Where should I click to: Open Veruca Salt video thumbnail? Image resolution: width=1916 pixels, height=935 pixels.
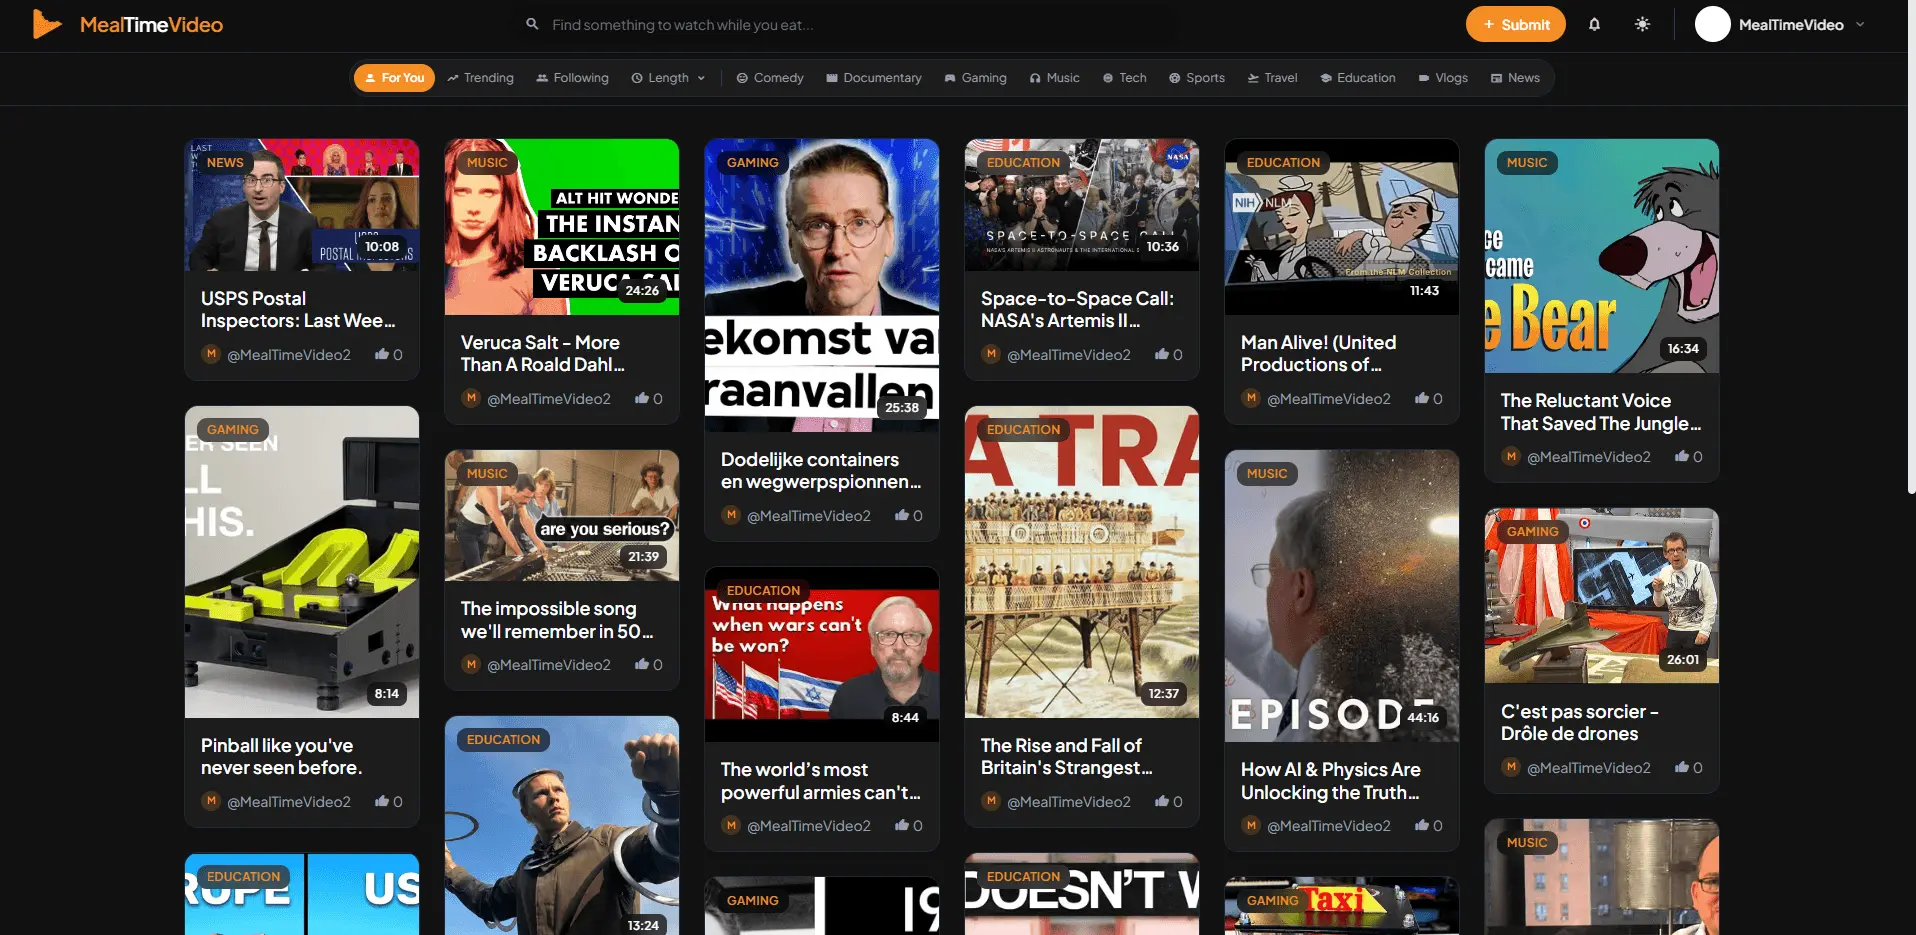pyautogui.click(x=562, y=227)
